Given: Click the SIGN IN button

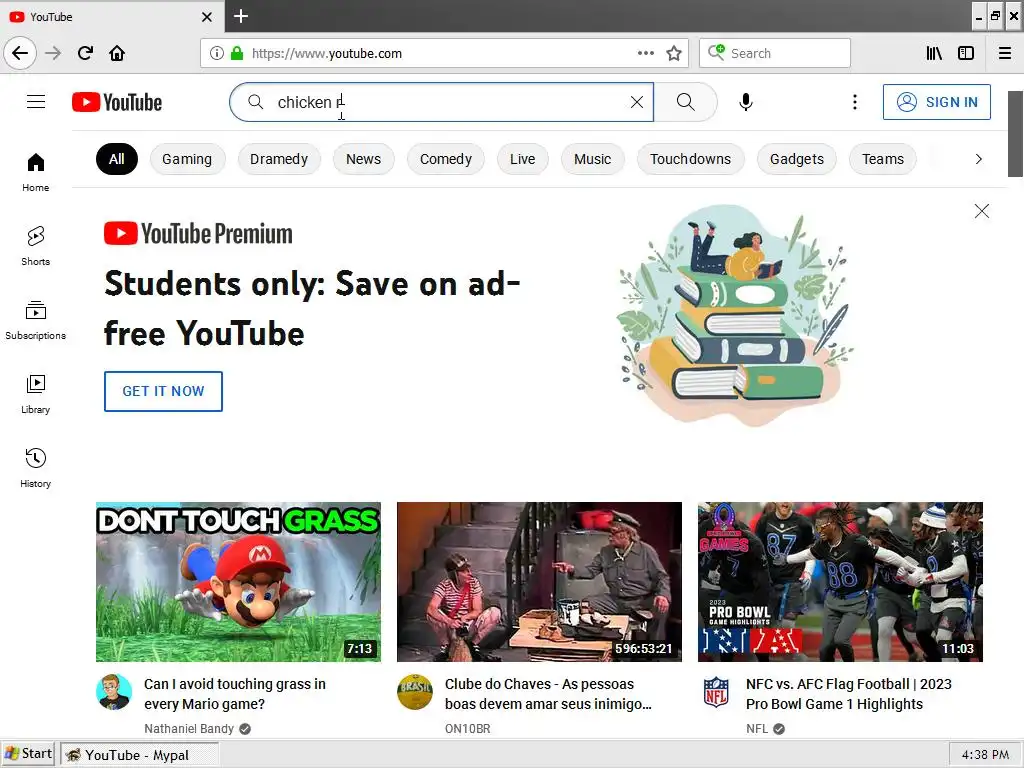Looking at the screenshot, I should [x=936, y=102].
